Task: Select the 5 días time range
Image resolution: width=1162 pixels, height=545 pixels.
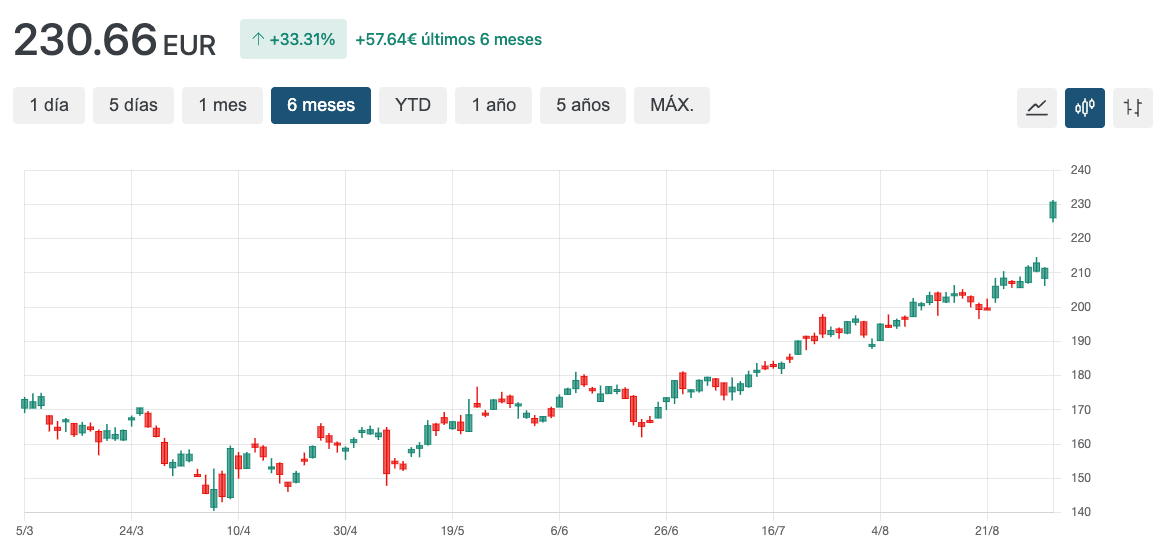Action: (x=133, y=105)
